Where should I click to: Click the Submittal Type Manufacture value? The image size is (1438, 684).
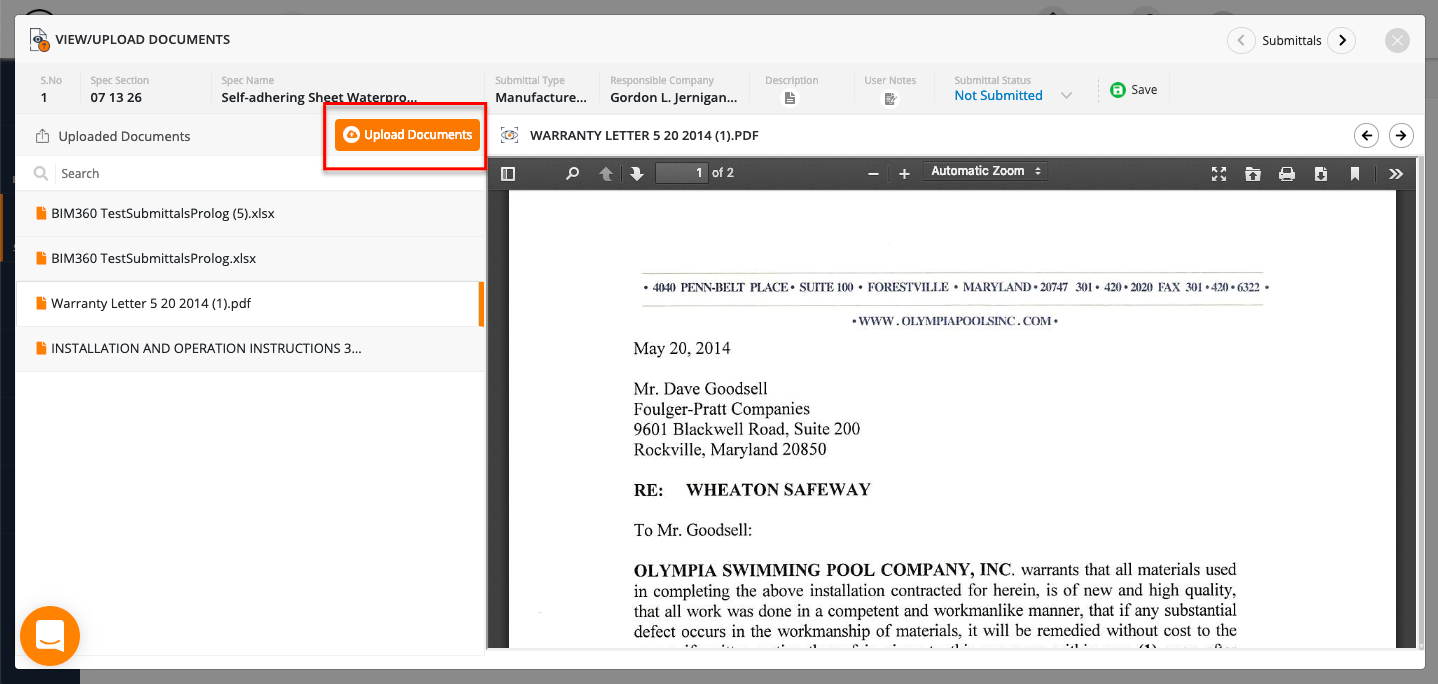(541, 98)
